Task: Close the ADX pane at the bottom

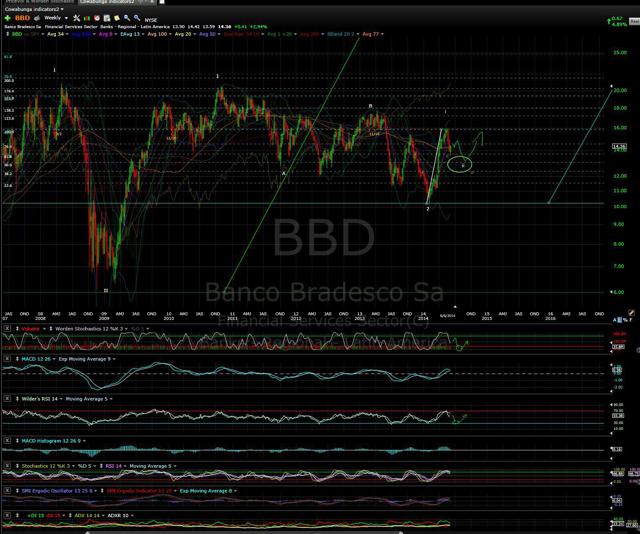Action: (x=7, y=516)
